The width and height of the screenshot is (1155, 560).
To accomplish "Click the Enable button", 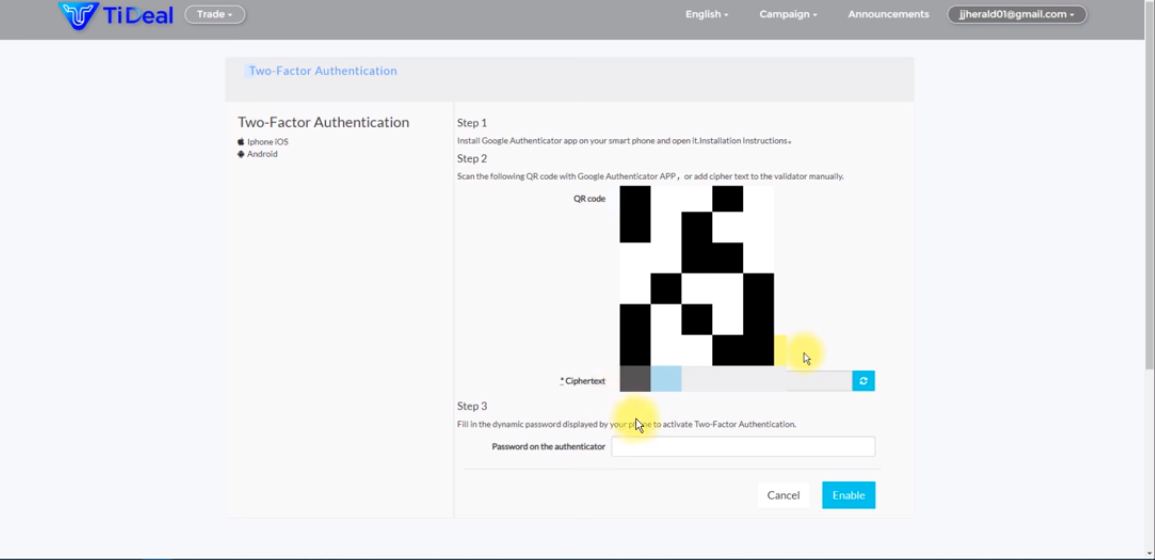I will tap(849, 495).
